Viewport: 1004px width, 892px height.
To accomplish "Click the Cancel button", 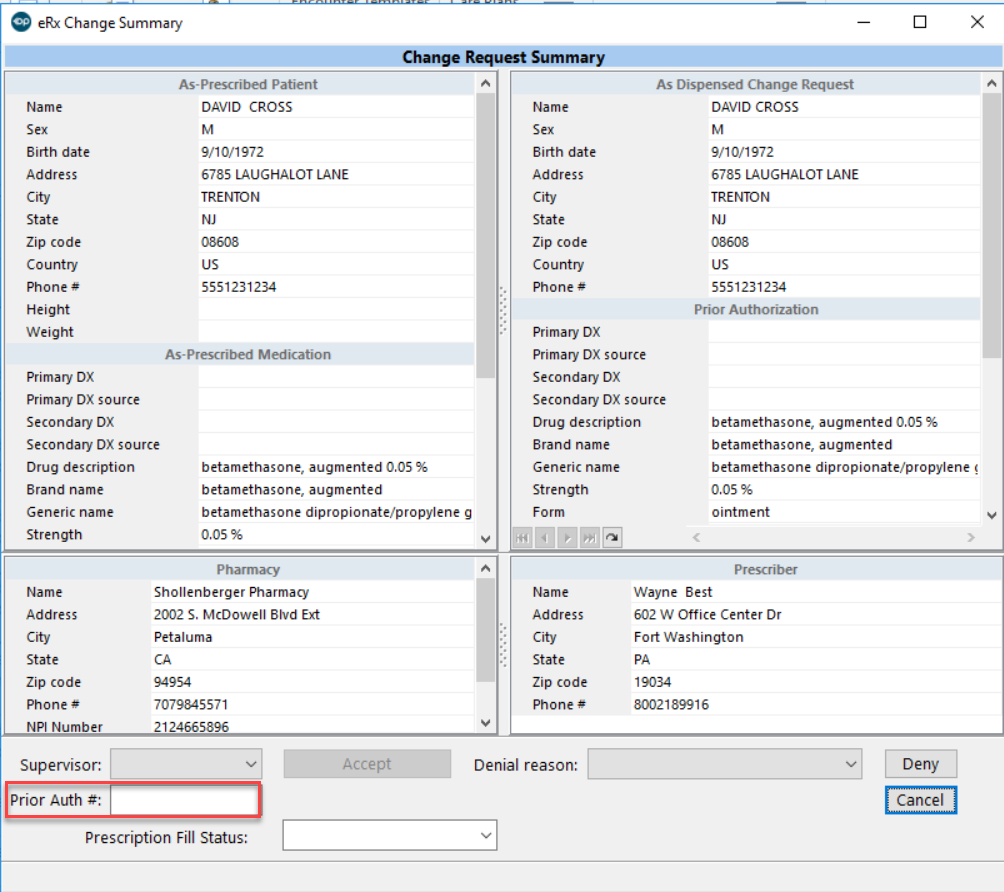I will pyautogui.click(x=921, y=800).
